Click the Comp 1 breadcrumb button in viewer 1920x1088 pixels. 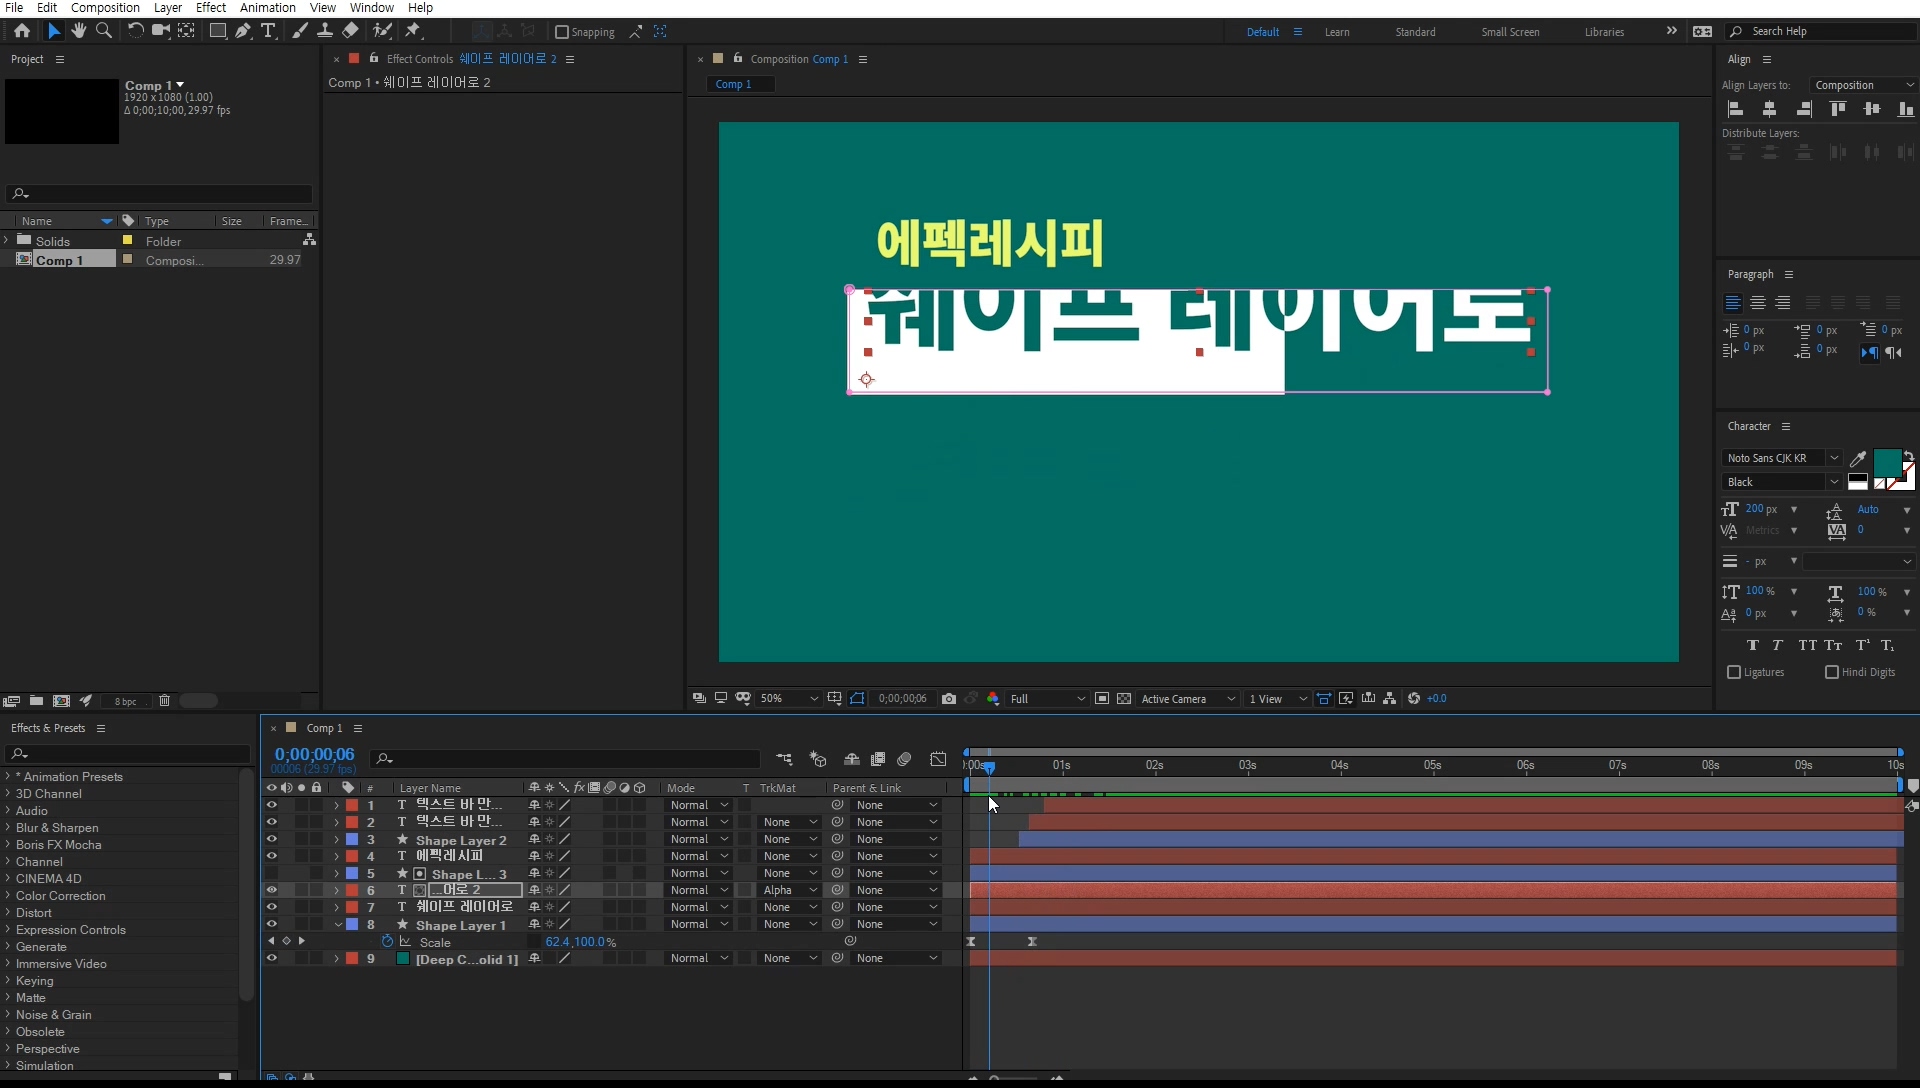[x=733, y=85]
